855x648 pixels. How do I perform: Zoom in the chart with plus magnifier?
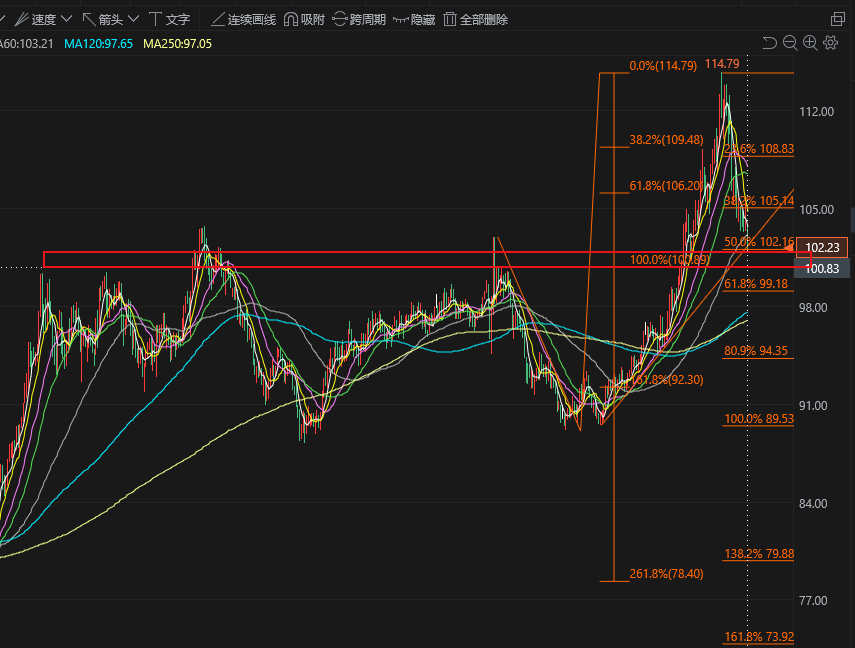(810, 43)
